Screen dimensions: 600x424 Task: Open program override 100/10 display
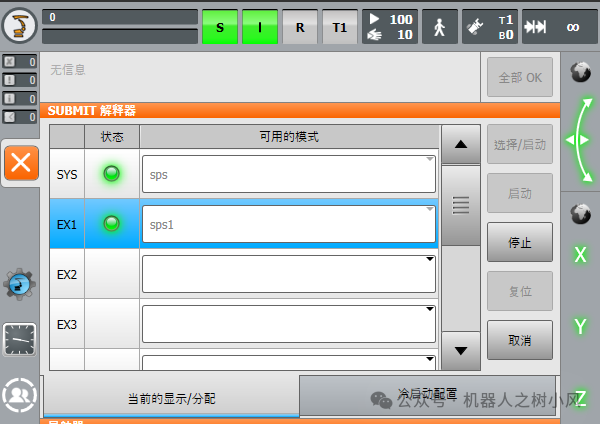pyautogui.click(x=390, y=27)
